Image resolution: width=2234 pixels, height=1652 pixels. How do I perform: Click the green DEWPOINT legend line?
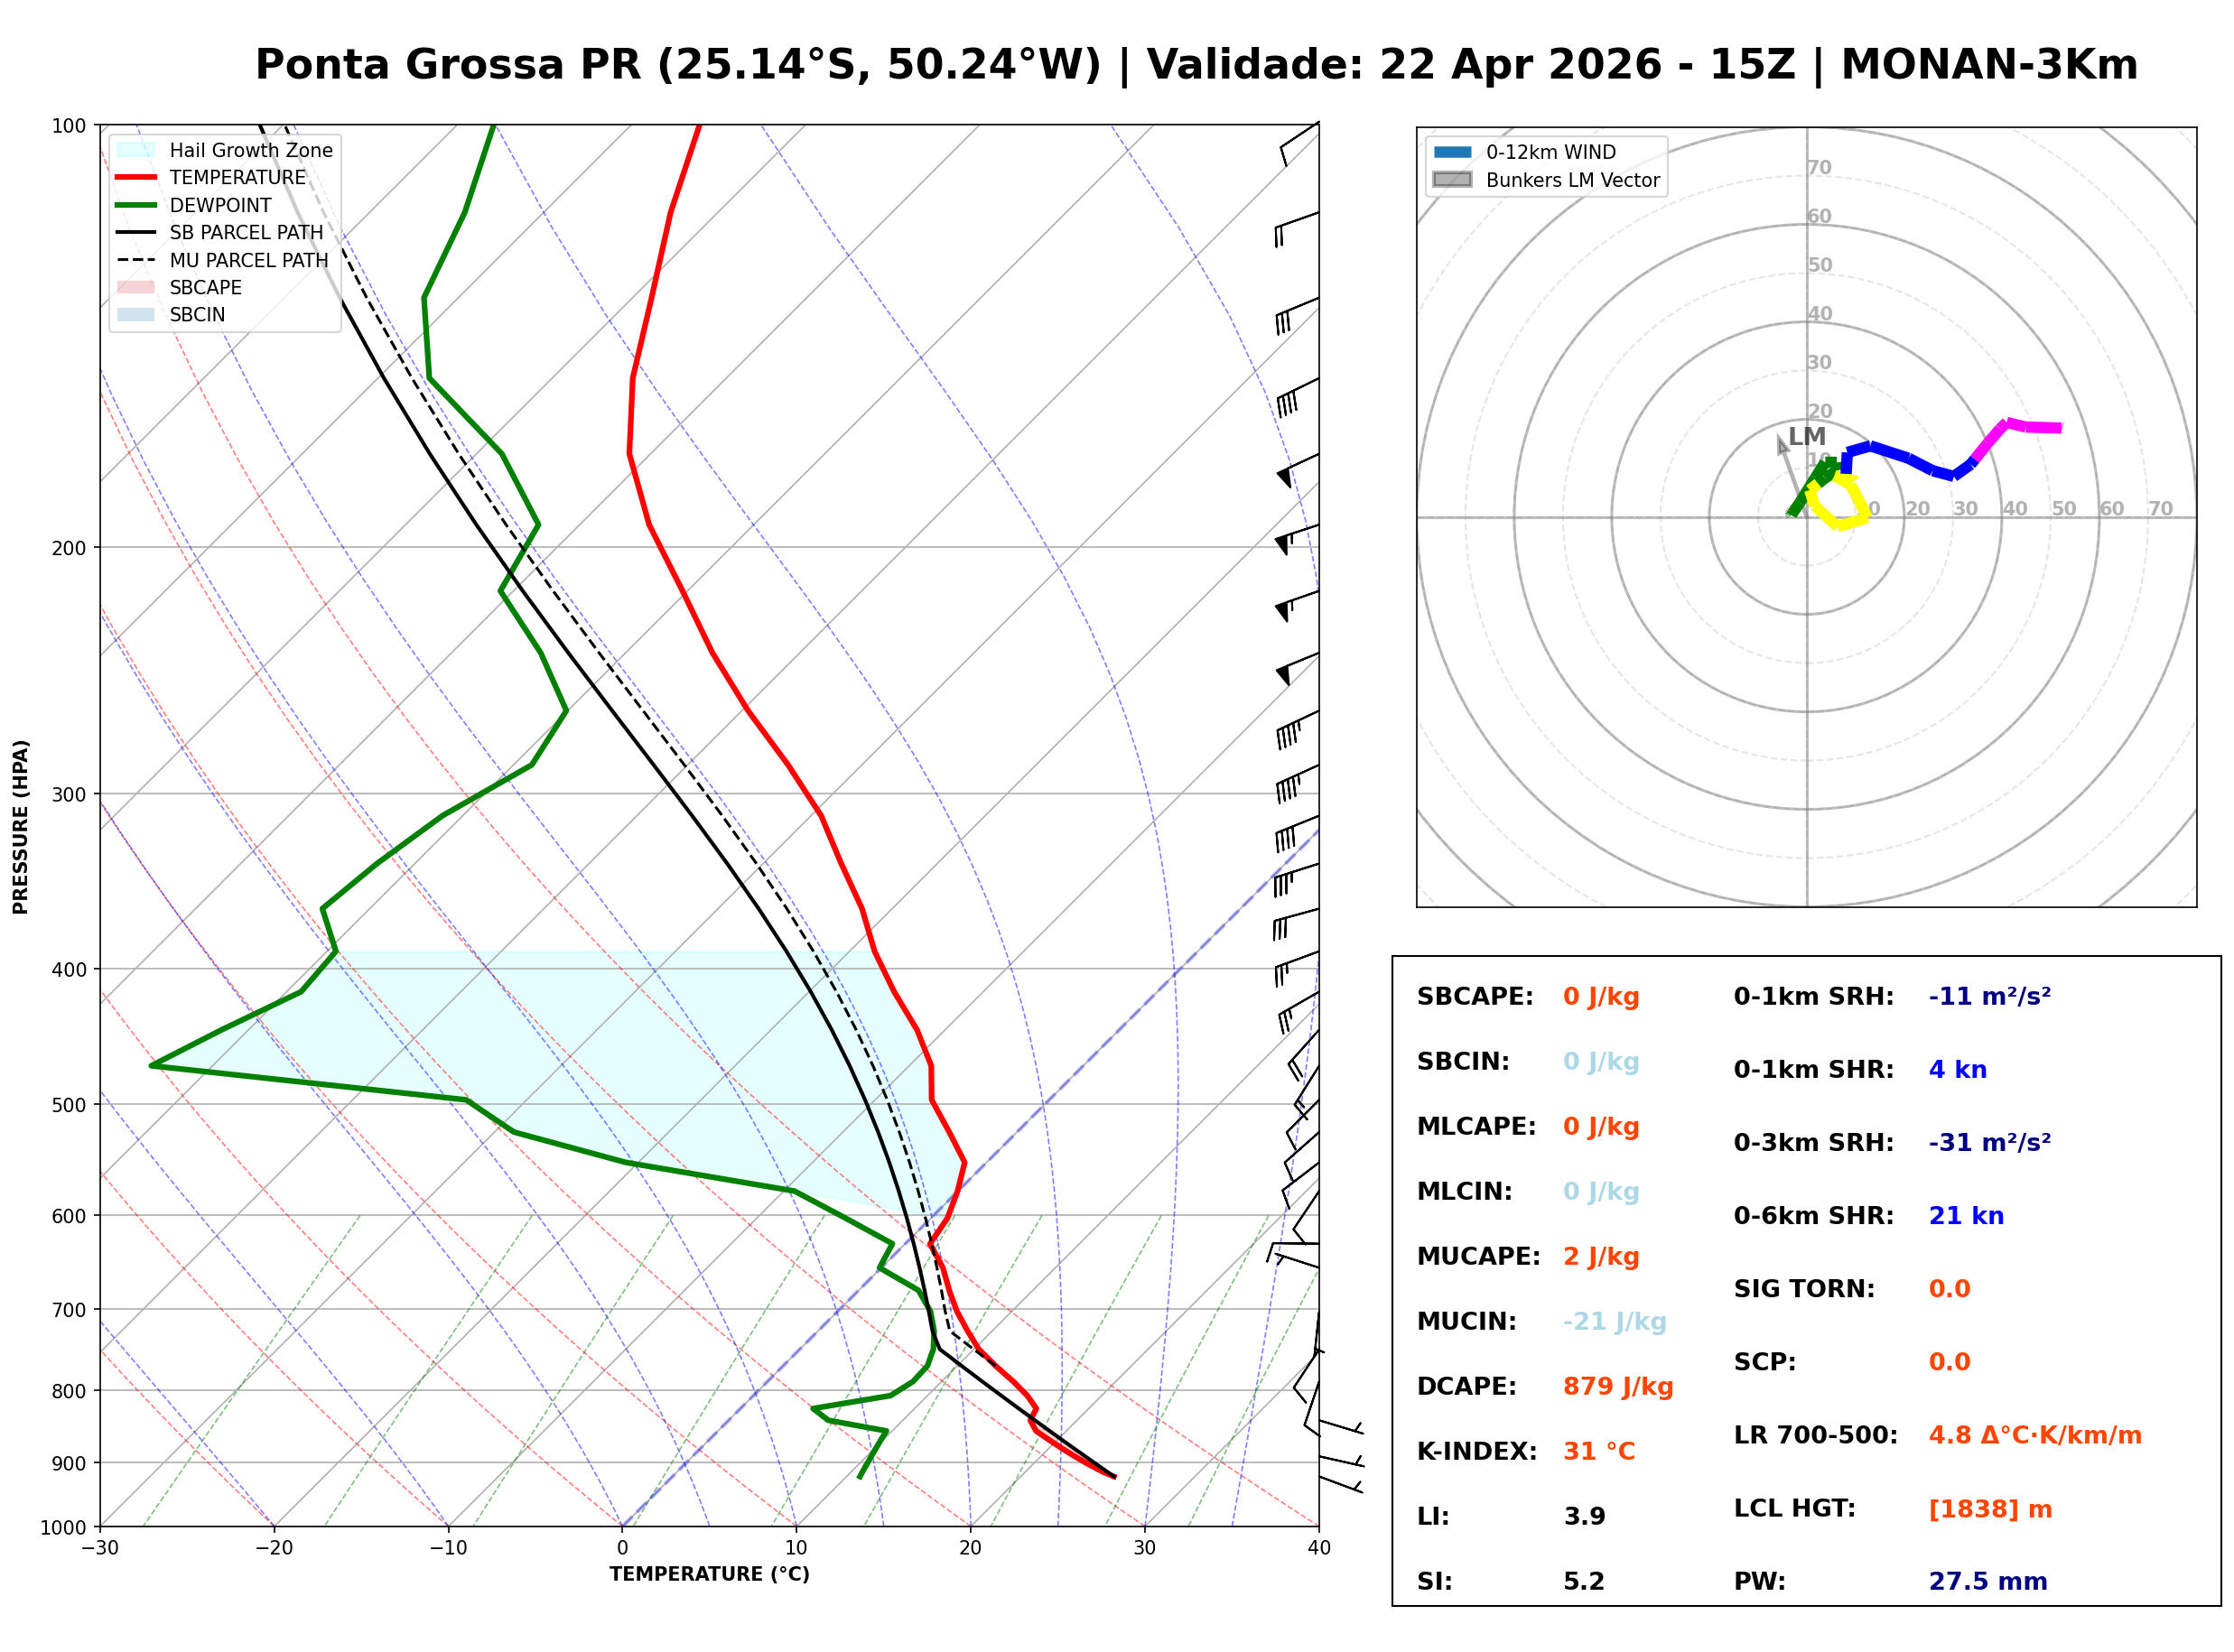click(x=136, y=205)
